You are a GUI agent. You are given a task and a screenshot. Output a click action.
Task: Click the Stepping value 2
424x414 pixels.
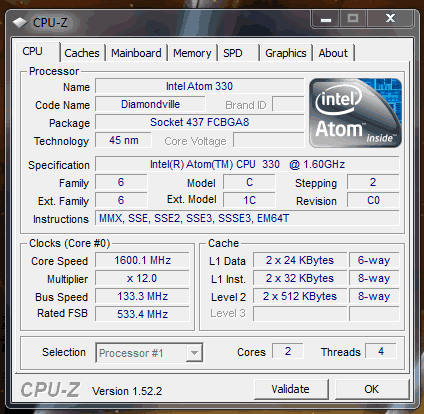(x=373, y=182)
